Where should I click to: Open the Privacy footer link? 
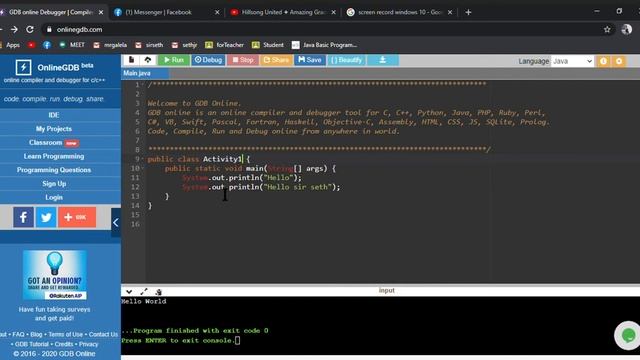[89, 344]
